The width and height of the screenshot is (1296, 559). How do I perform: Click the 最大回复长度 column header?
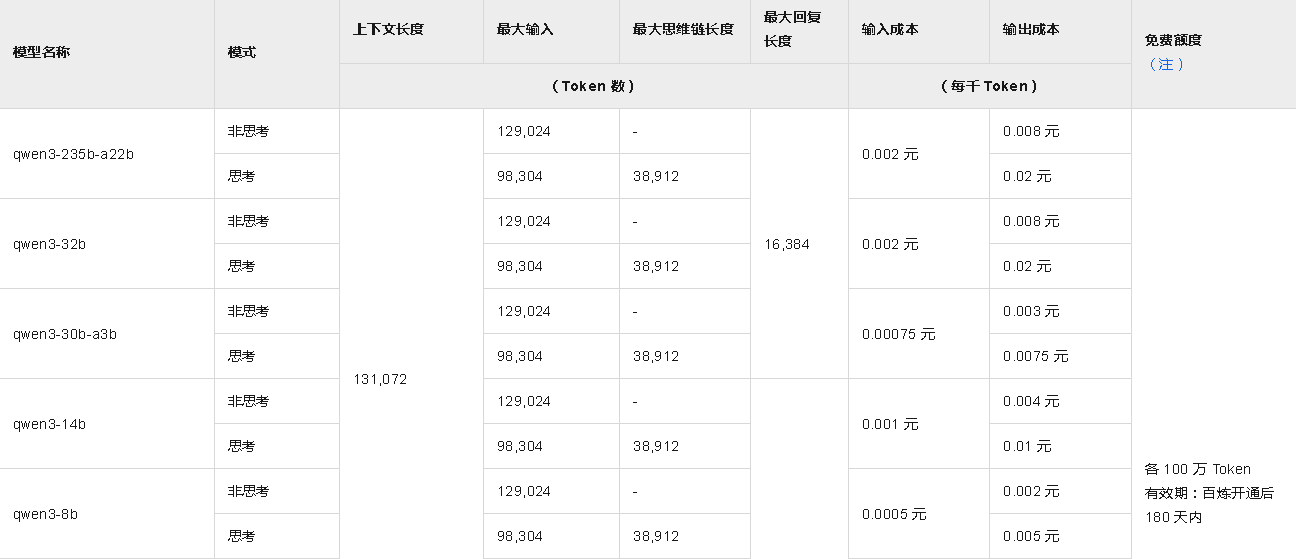[778, 29]
